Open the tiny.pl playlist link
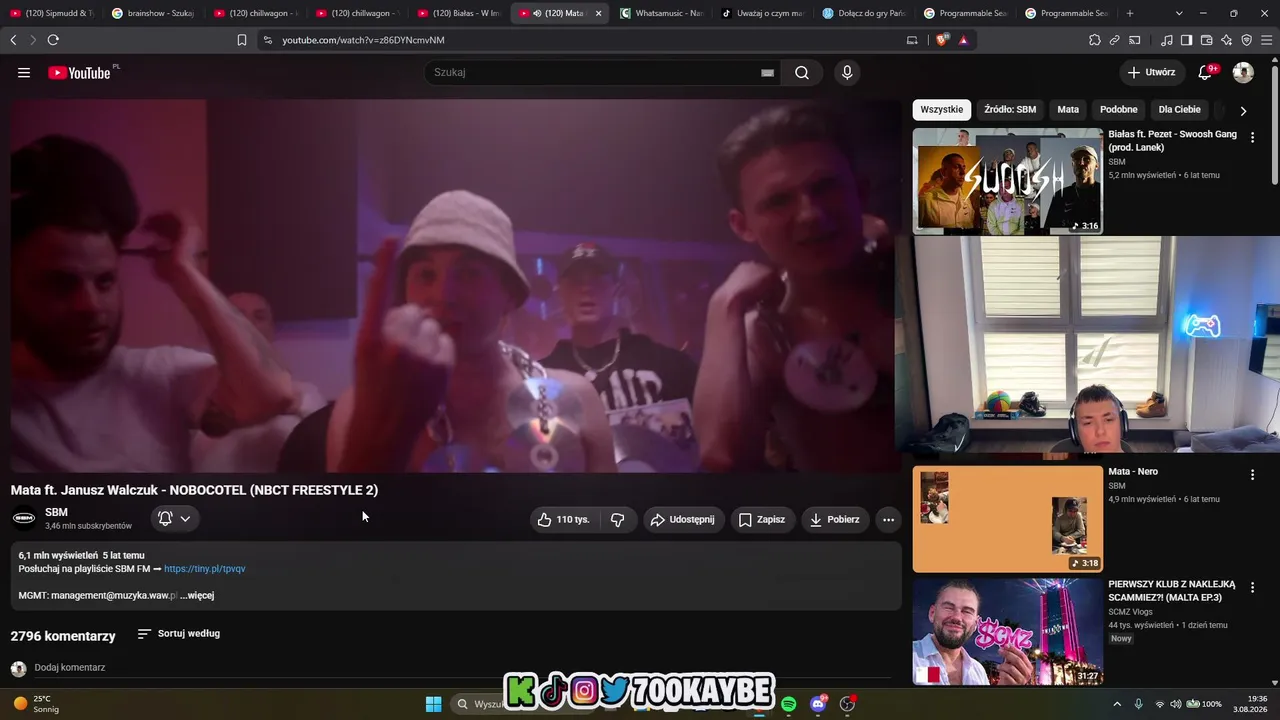The image size is (1280, 720). pos(205,569)
